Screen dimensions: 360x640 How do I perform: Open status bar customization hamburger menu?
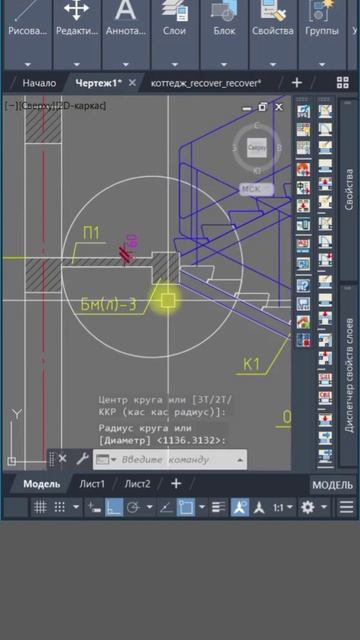(347, 508)
